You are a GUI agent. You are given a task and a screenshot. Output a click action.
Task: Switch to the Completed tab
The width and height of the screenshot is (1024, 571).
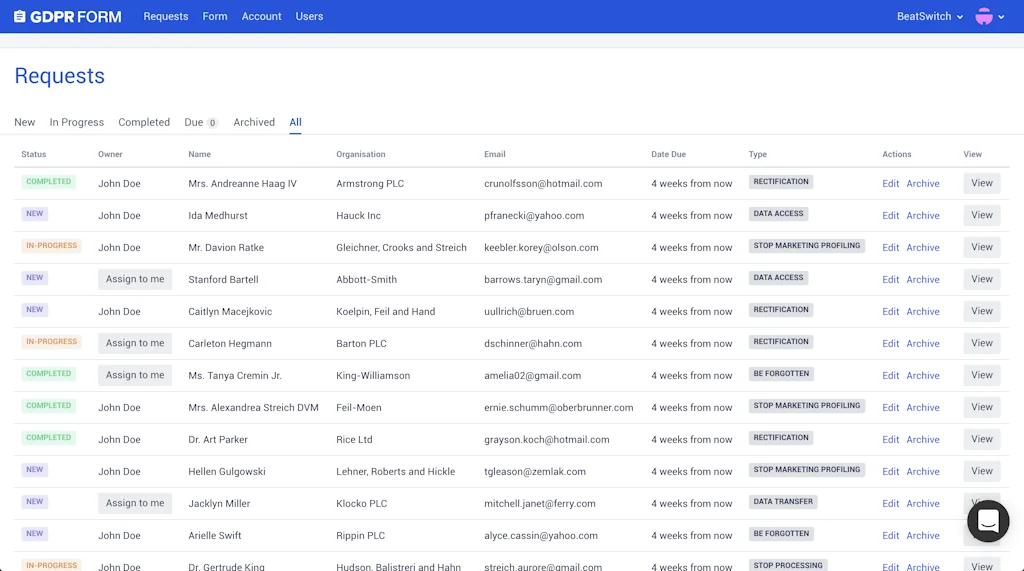tap(144, 122)
